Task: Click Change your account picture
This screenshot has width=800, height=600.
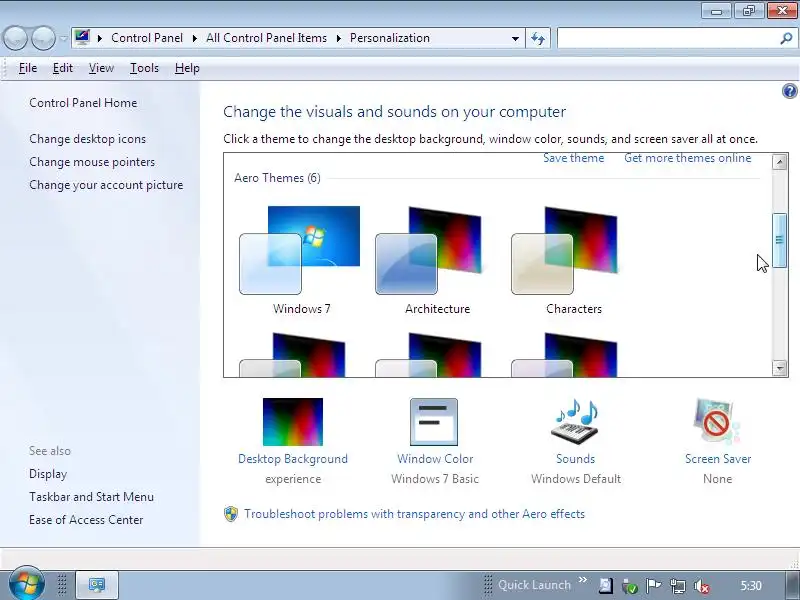Action: [106, 185]
